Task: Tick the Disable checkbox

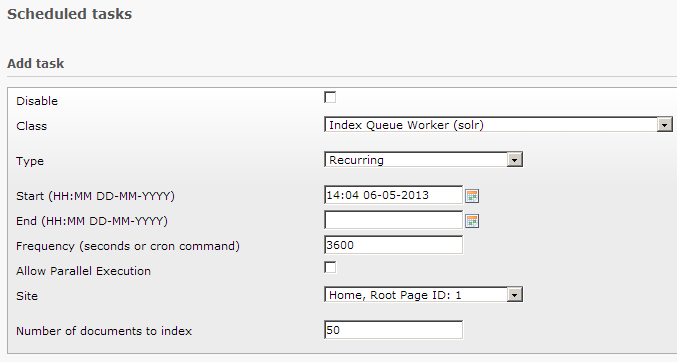Action: [x=330, y=97]
